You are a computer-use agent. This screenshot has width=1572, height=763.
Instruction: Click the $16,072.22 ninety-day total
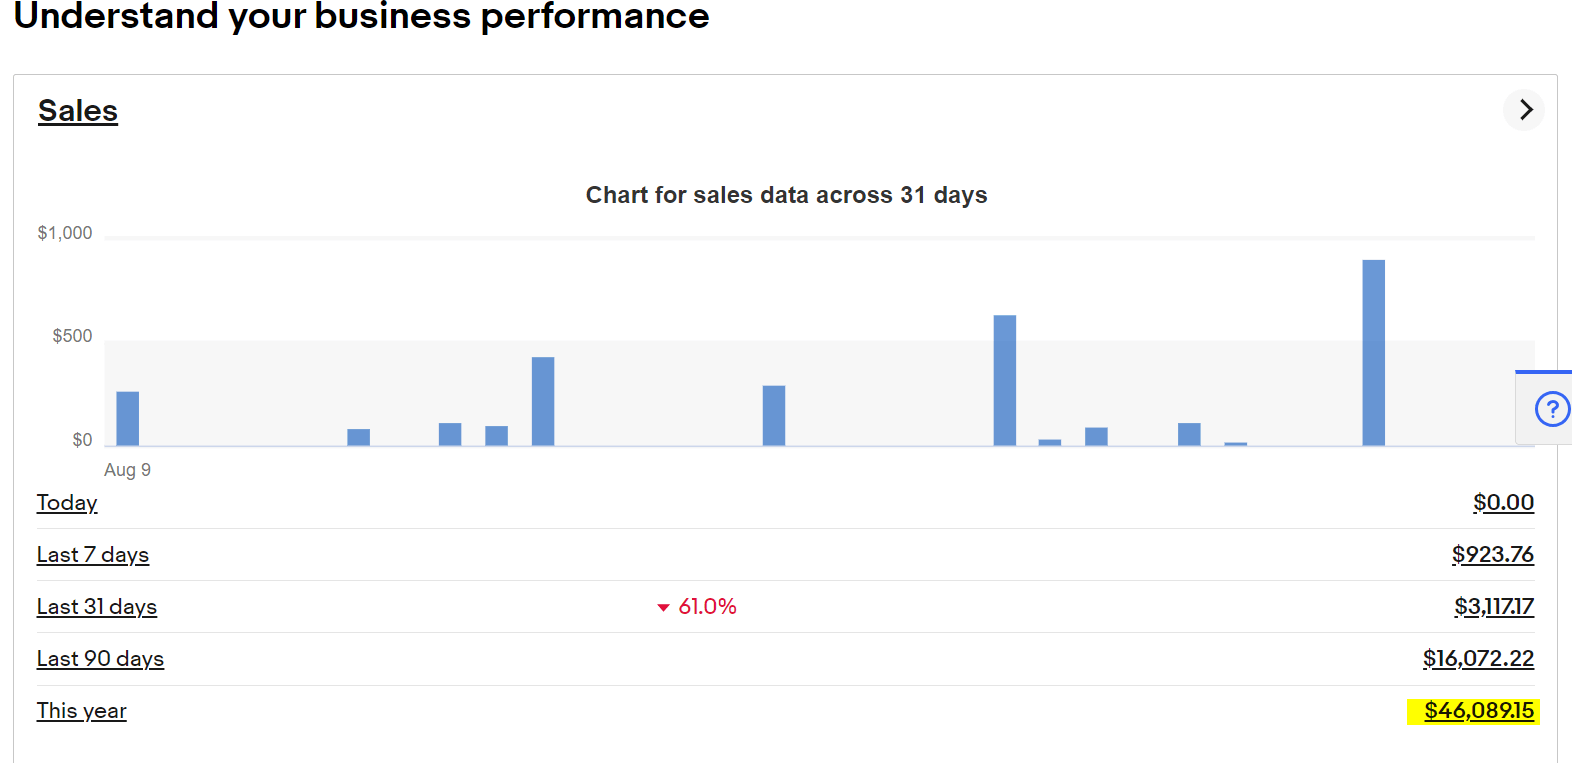coord(1478,659)
